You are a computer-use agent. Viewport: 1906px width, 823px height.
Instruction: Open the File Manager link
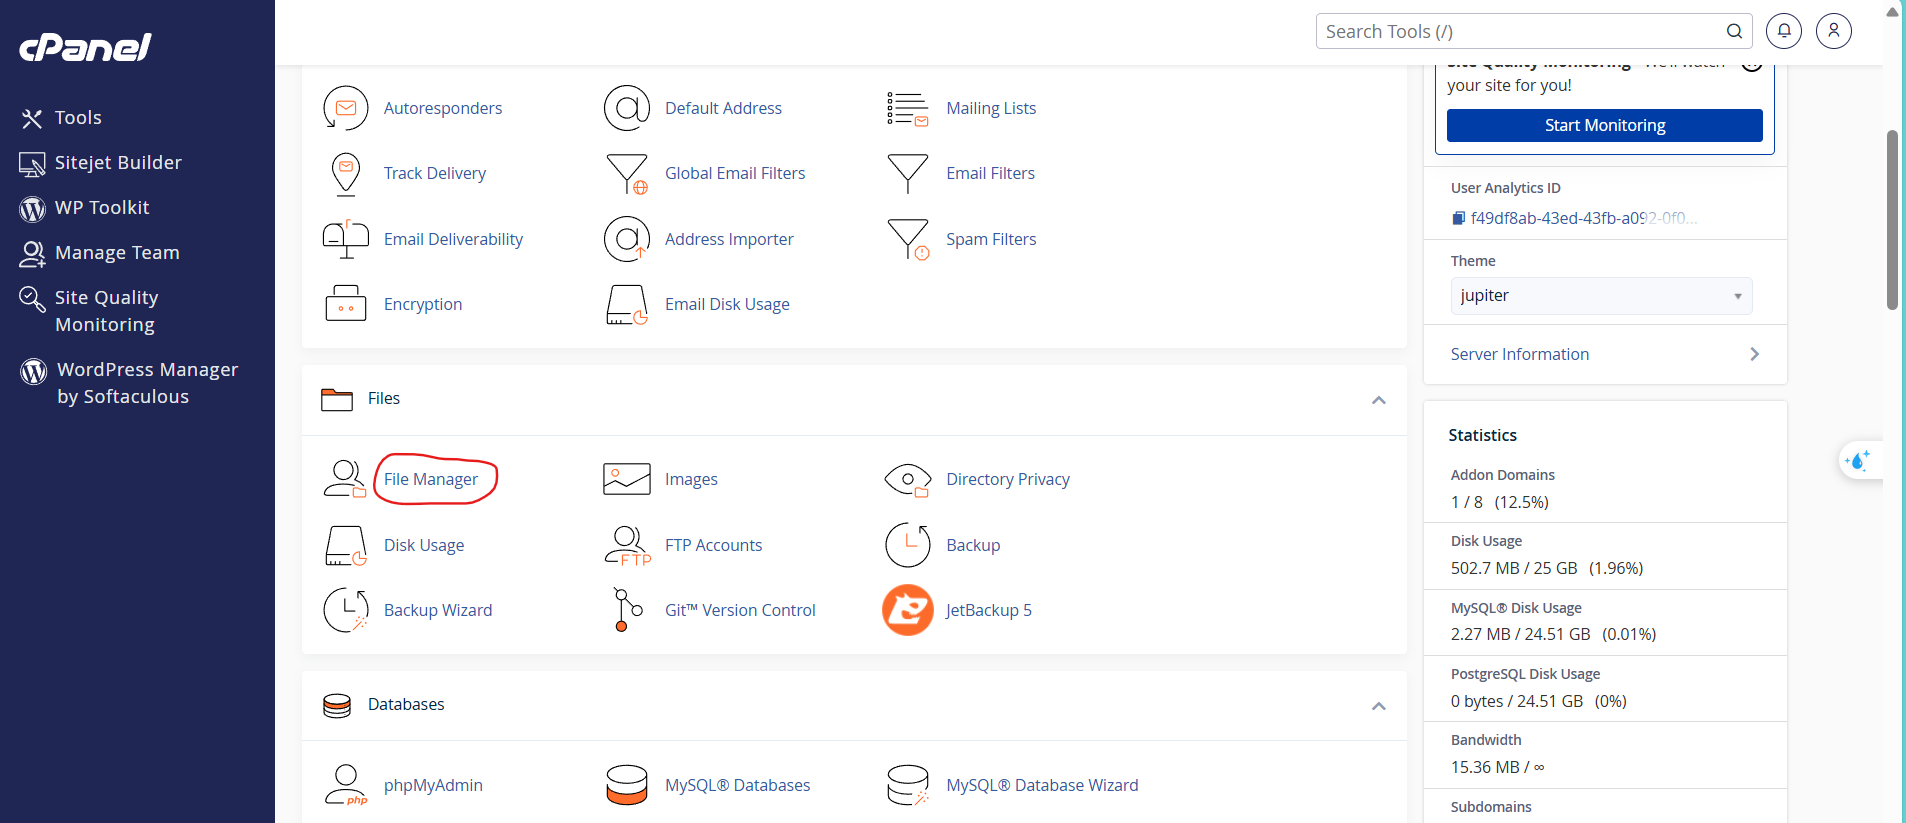coord(431,480)
